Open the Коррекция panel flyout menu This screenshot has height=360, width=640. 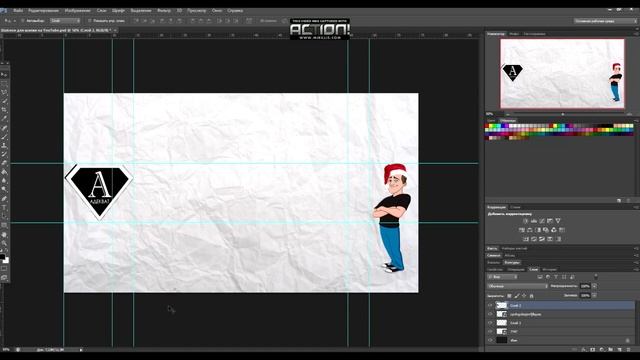point(636,207)
